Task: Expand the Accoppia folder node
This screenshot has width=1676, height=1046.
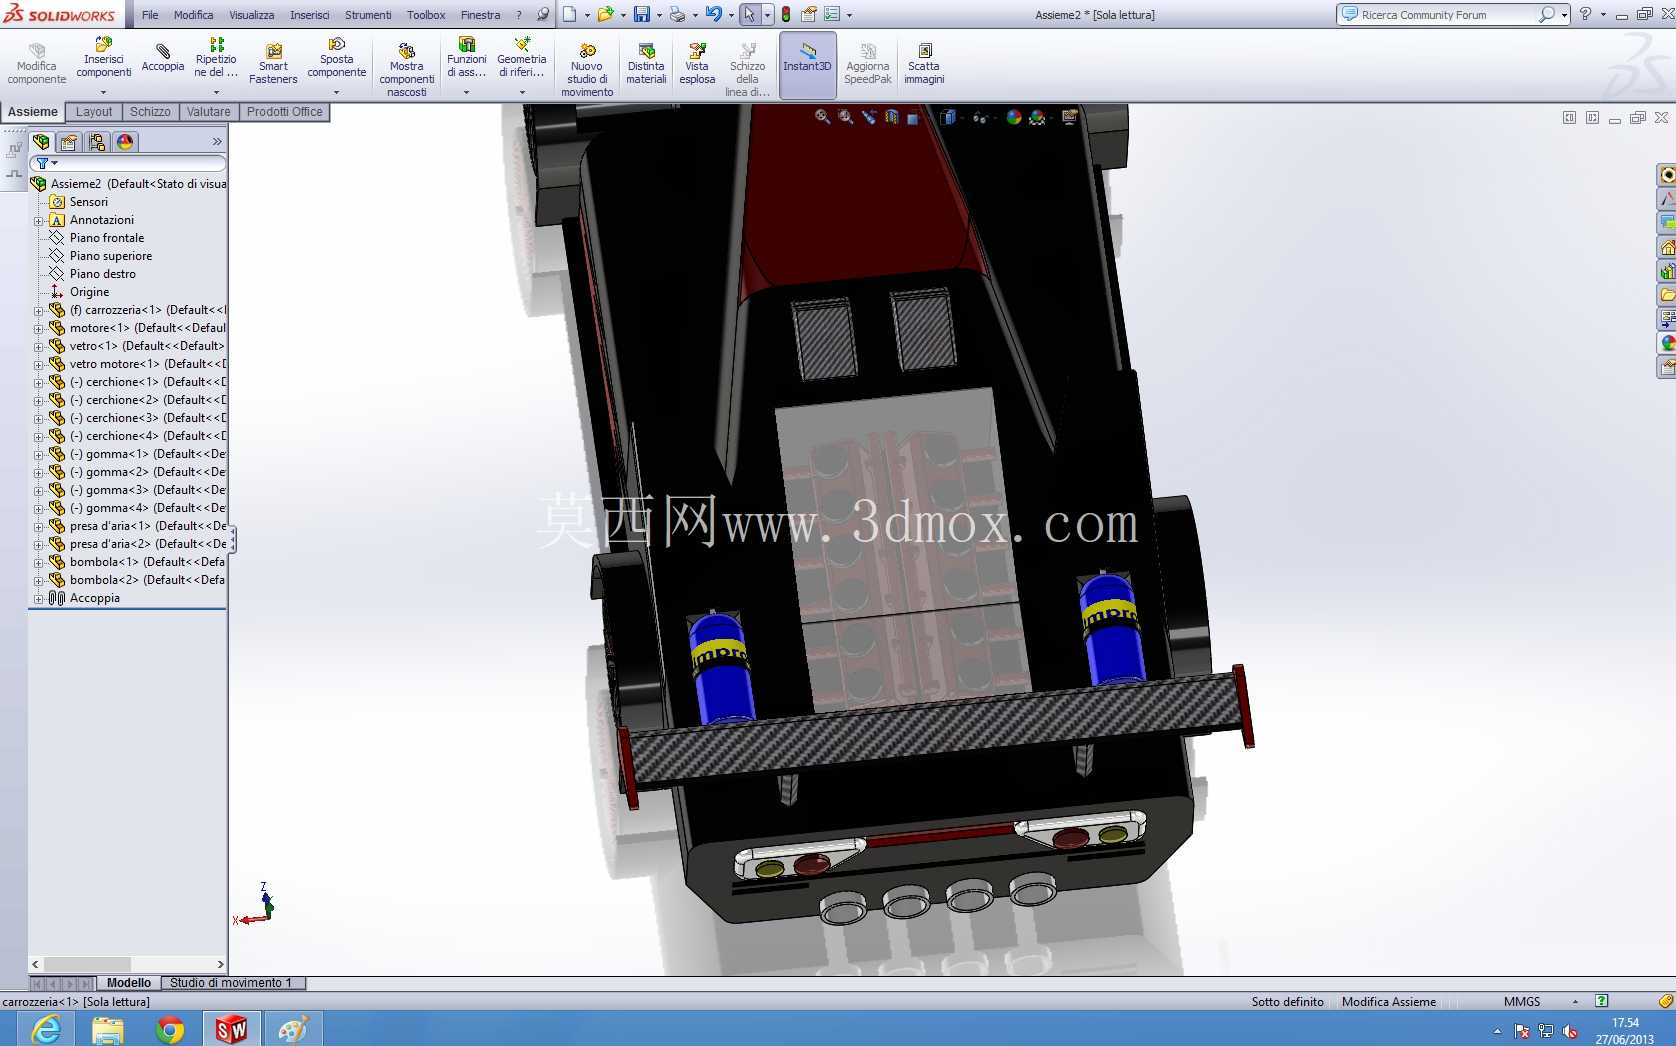Action: pyautogui.click(x=39, y=598)
